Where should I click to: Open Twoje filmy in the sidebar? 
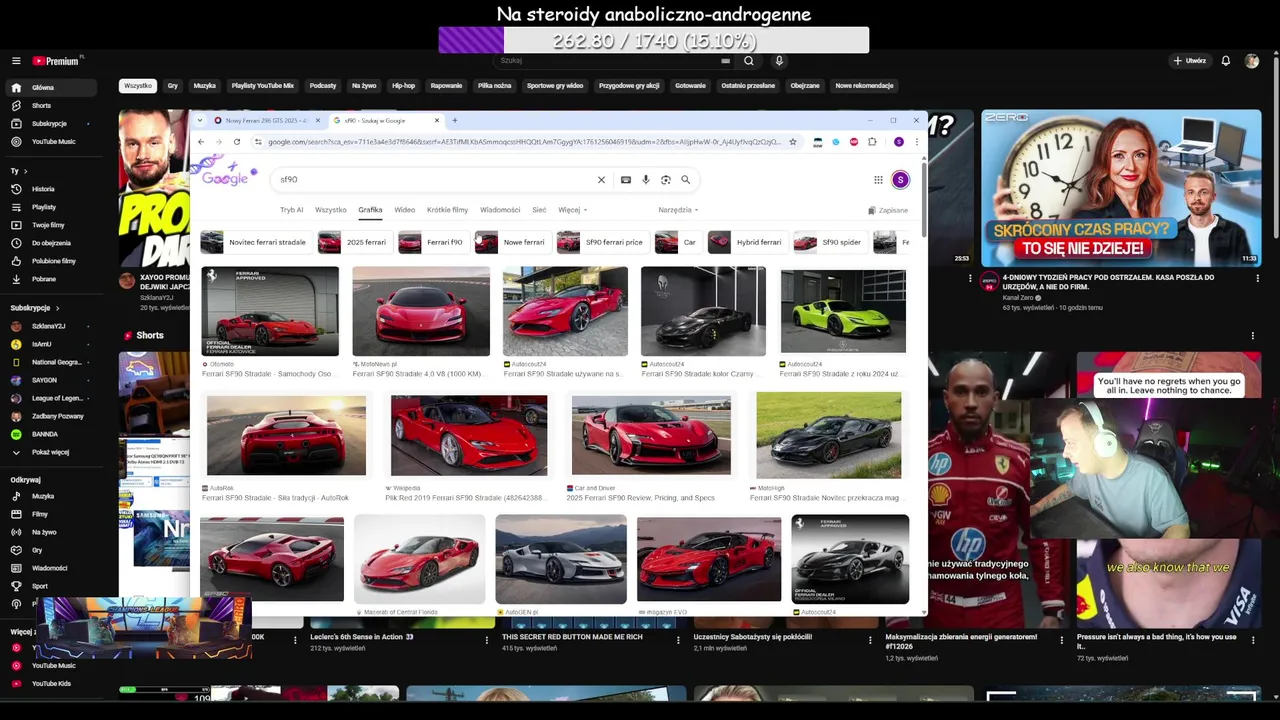click(52, 225)
